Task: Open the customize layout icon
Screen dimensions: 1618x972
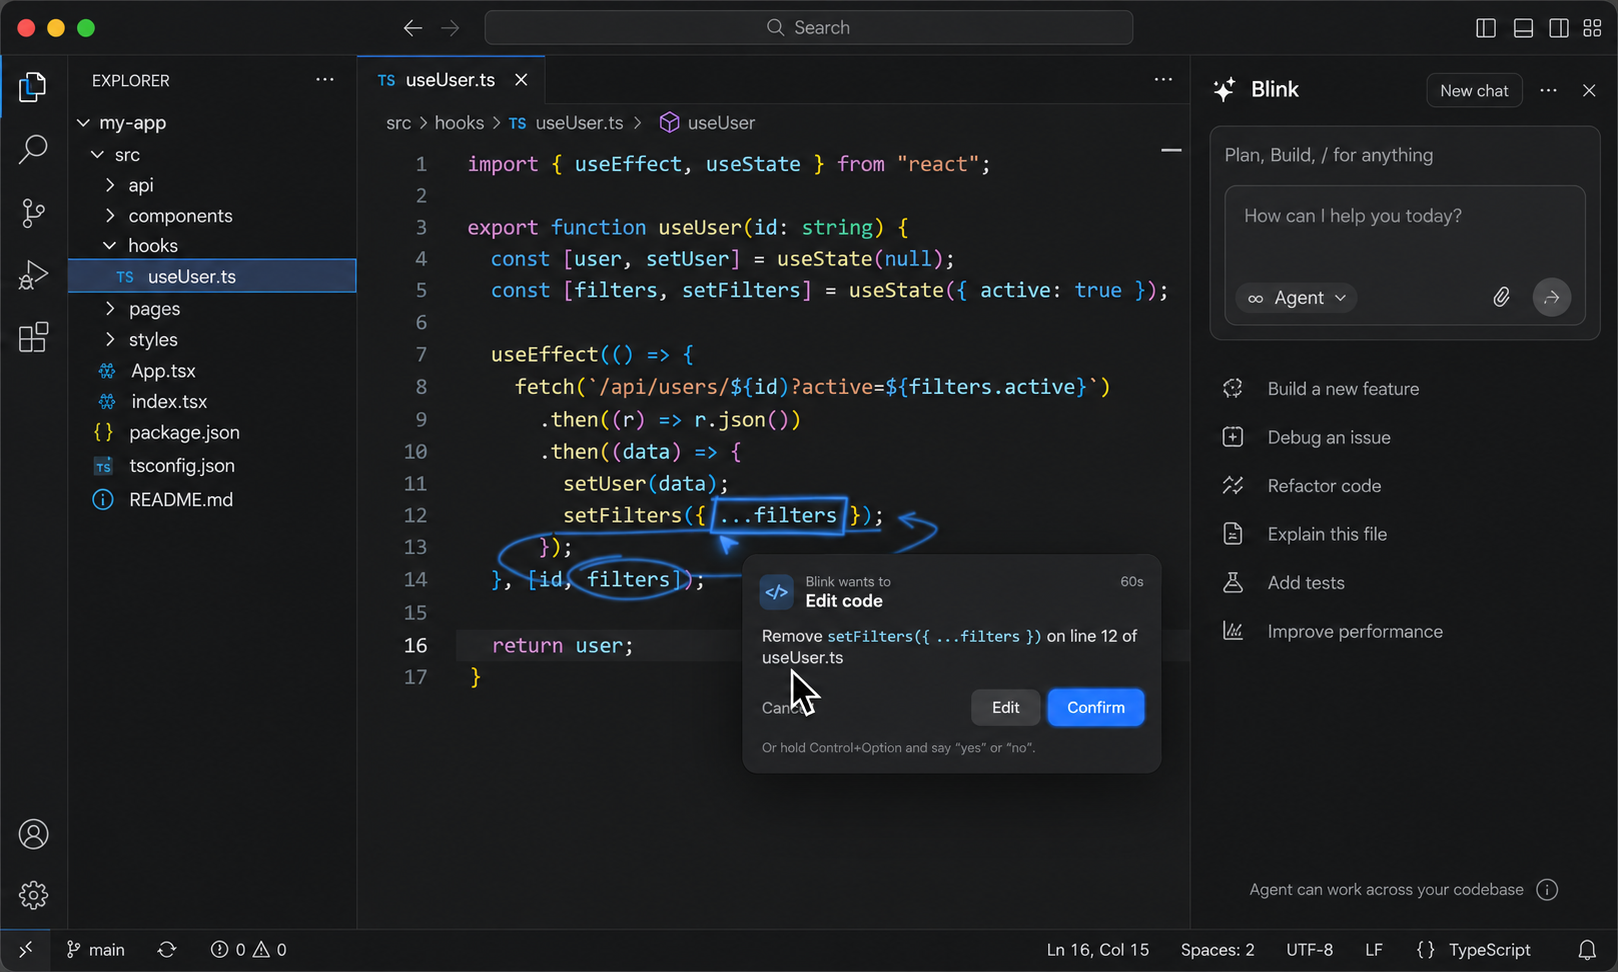Action: [x=1593, y=28]
